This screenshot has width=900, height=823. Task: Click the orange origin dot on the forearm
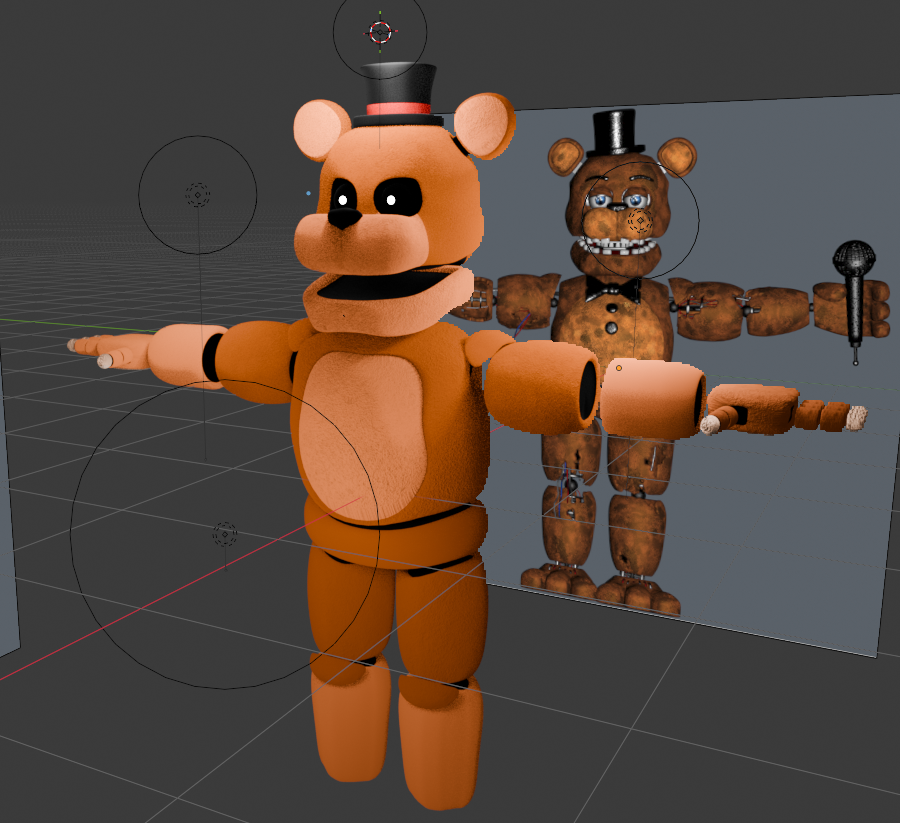click(619, 368)
